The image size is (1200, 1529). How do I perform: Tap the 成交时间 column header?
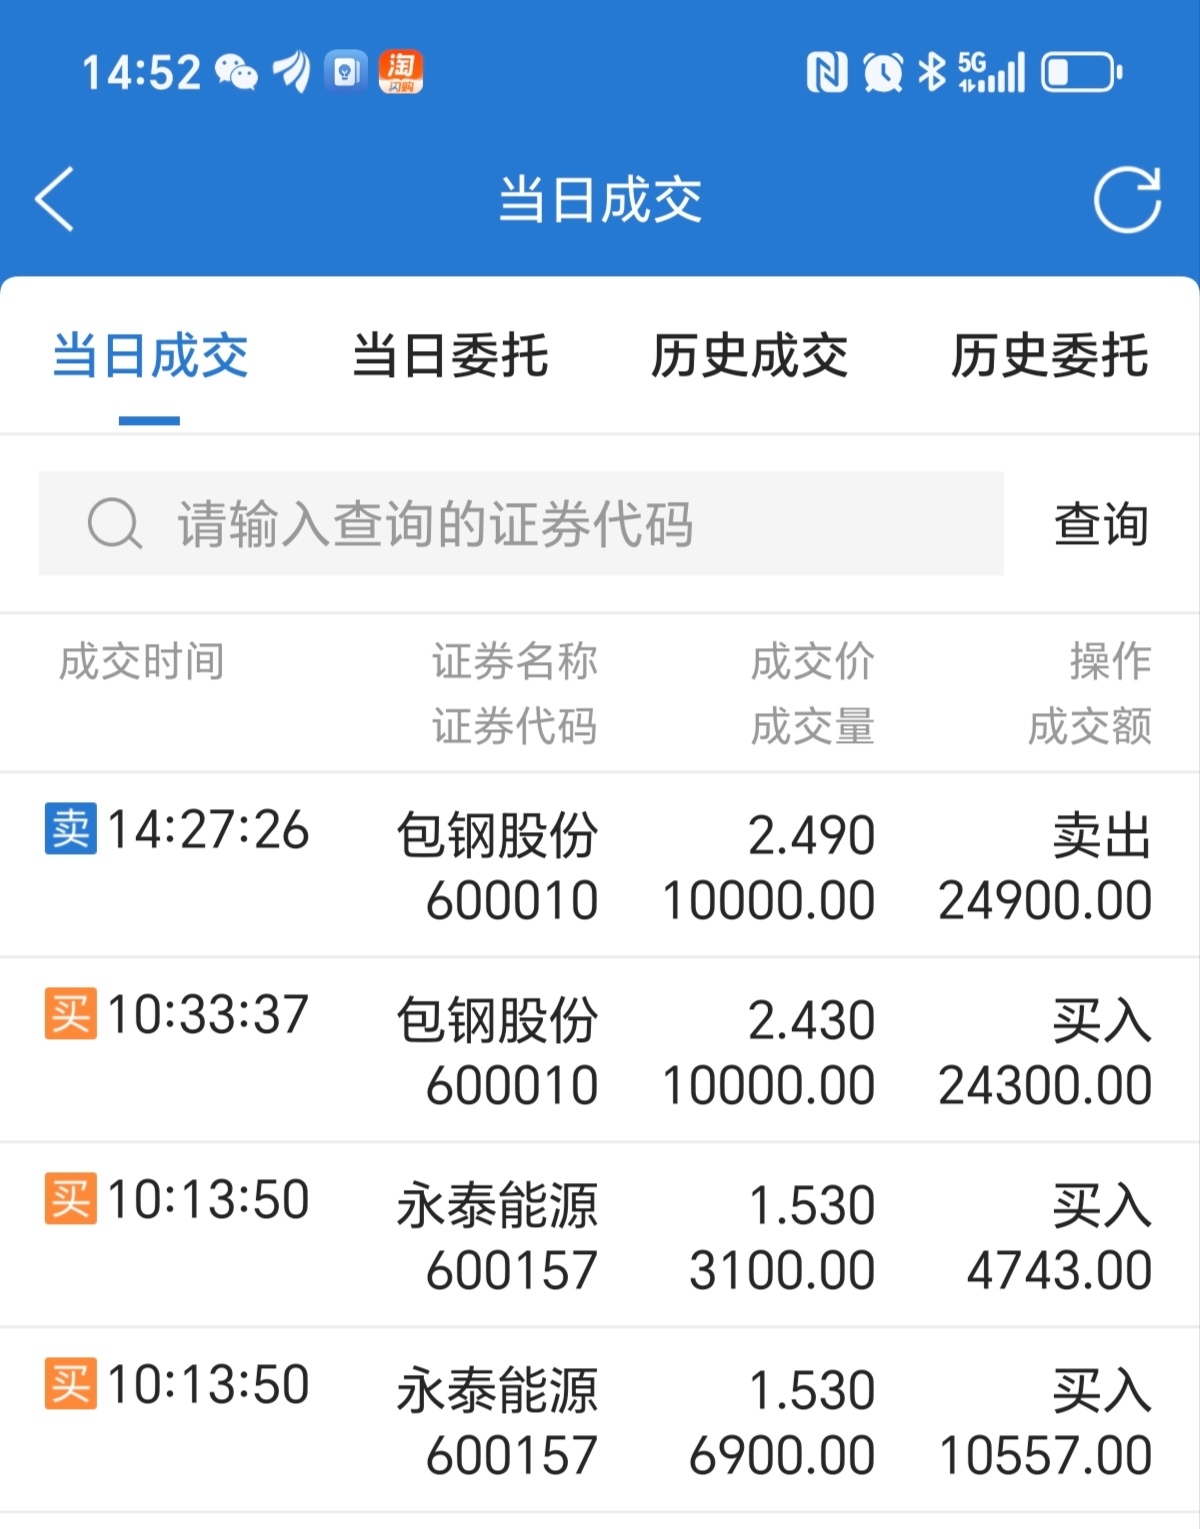(x=142, y=662)
